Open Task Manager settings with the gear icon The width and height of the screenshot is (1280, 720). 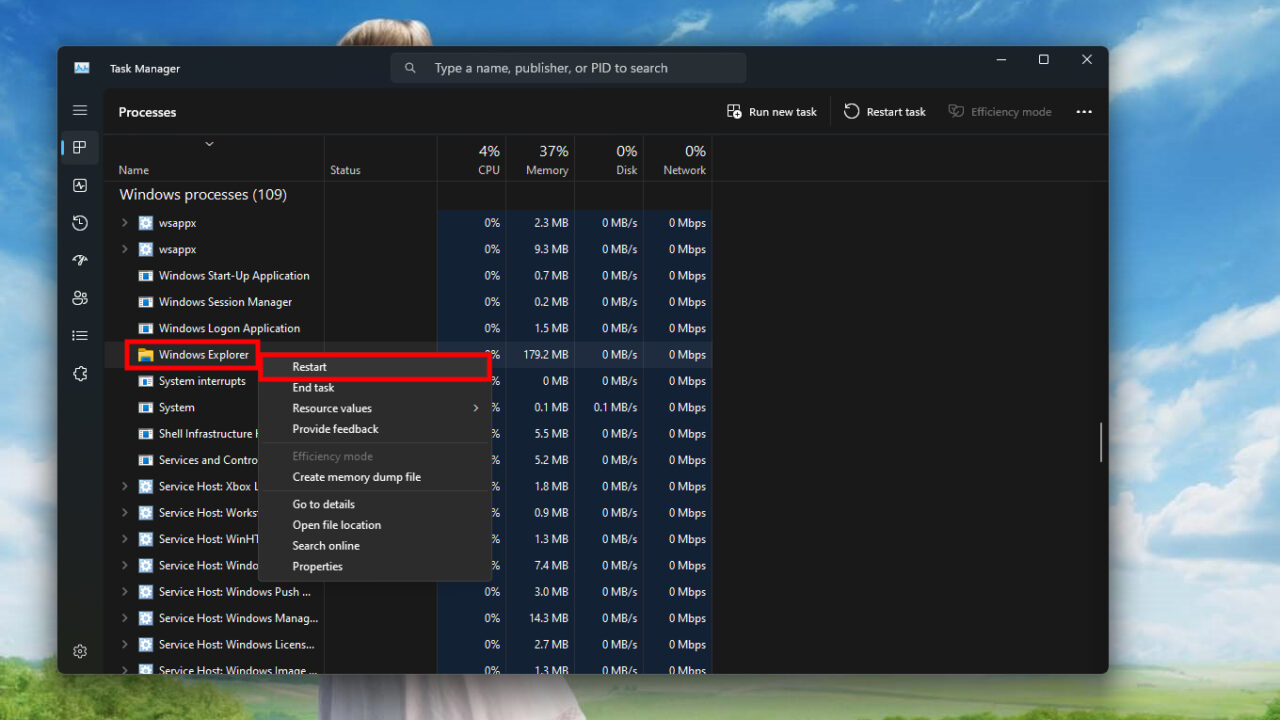pos(80,650)
